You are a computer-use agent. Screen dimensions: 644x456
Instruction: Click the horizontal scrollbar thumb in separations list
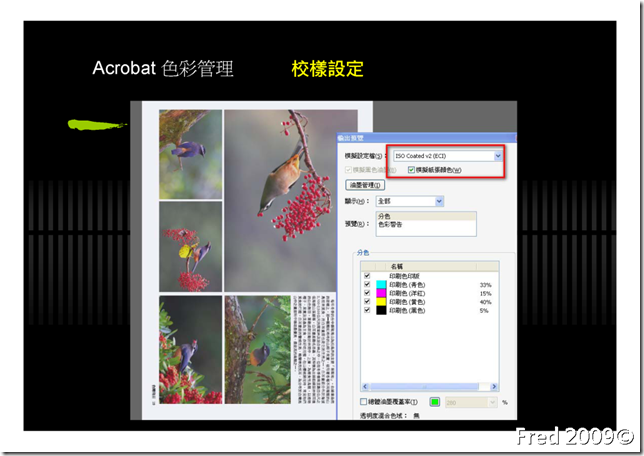point(424,387)
